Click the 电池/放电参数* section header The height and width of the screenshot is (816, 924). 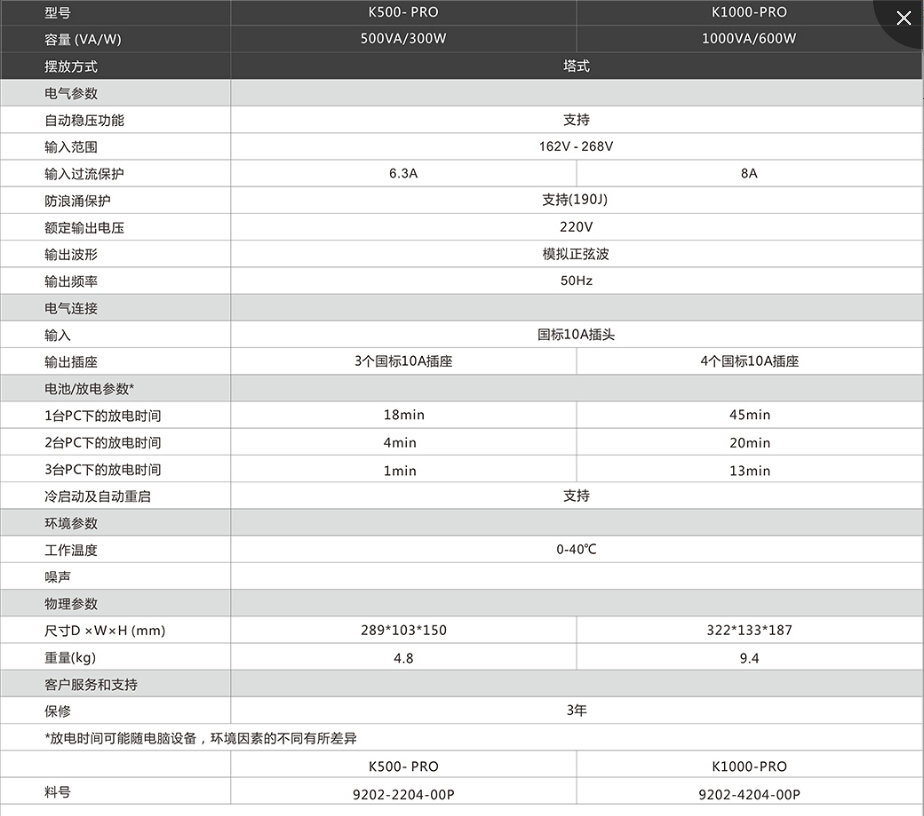[x=89, y=388]
